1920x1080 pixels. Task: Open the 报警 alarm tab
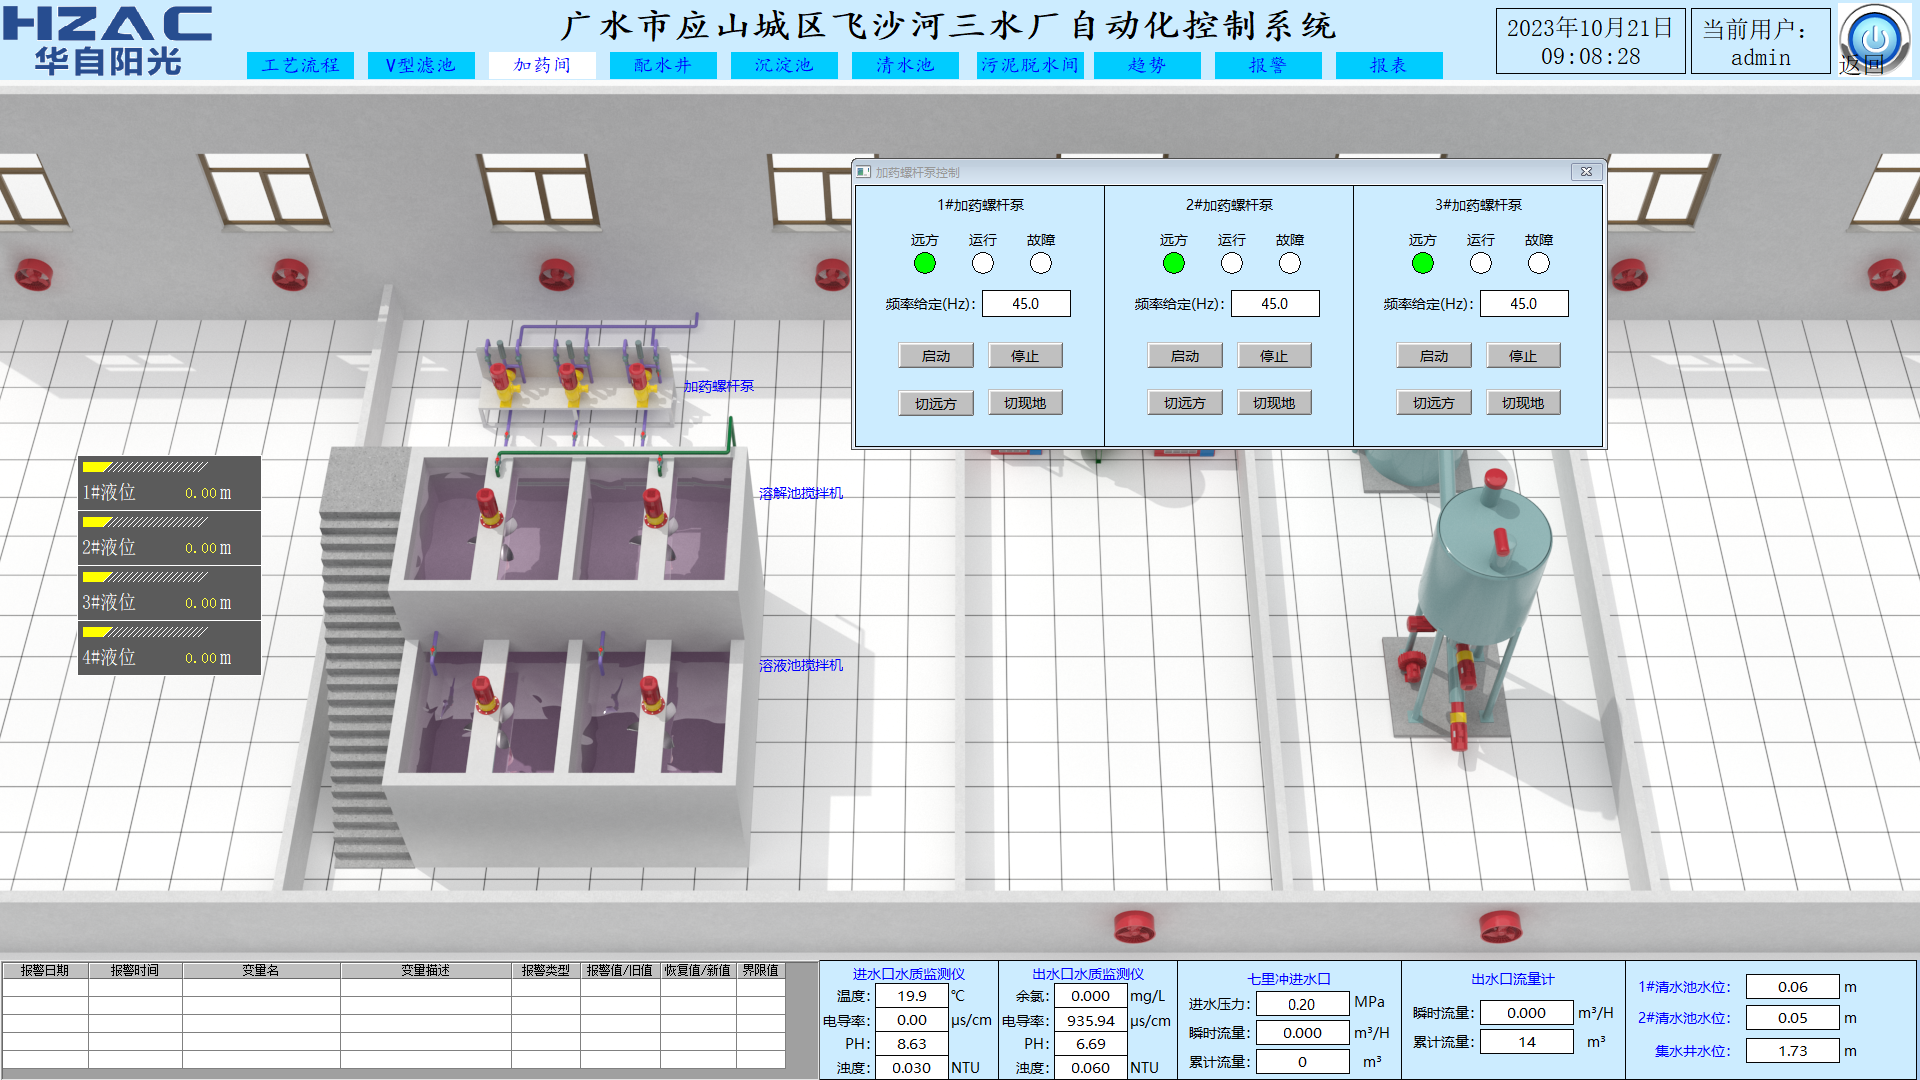click(x=1268, y=65)
